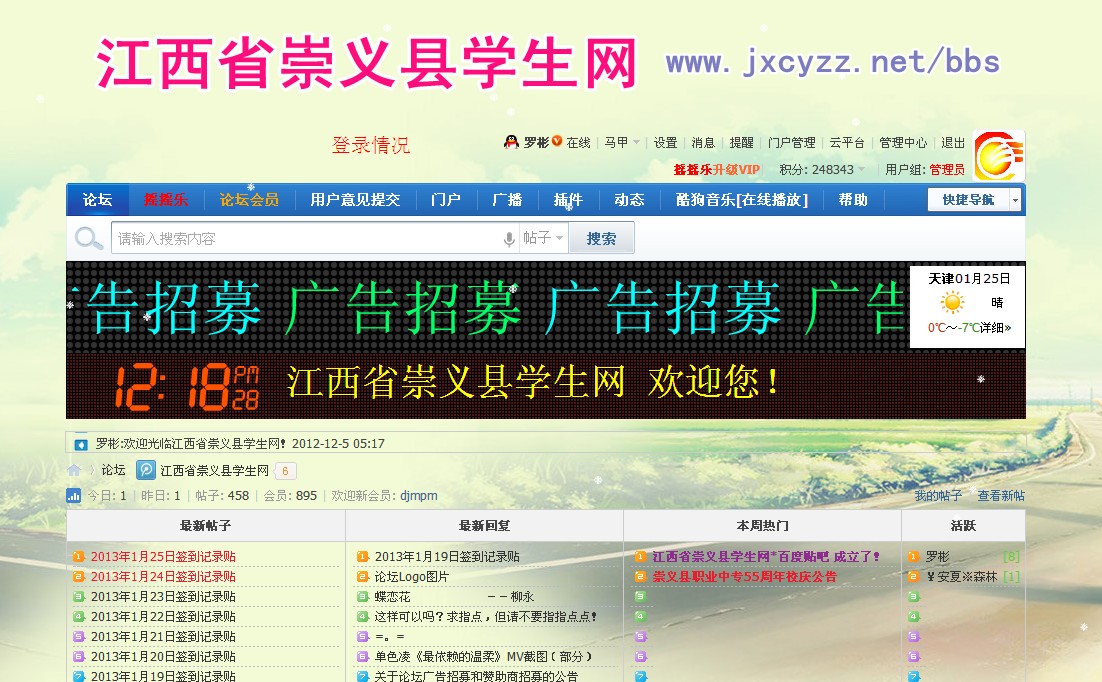Open the 广播 navigation tab

click(x=507, y=200)
